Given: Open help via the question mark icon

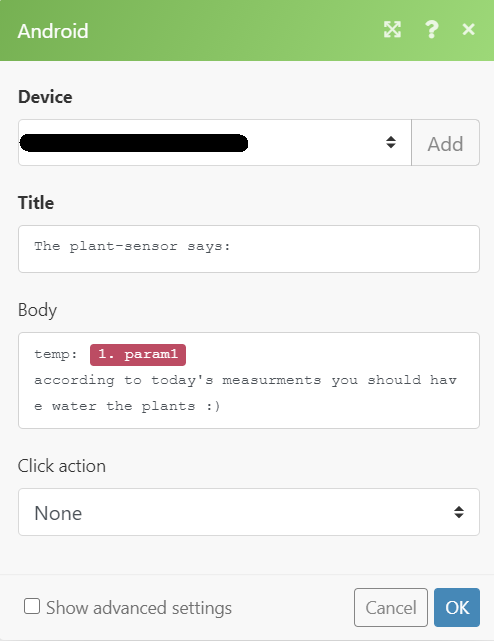Looking at the screenshot, I should pos(431,29).
